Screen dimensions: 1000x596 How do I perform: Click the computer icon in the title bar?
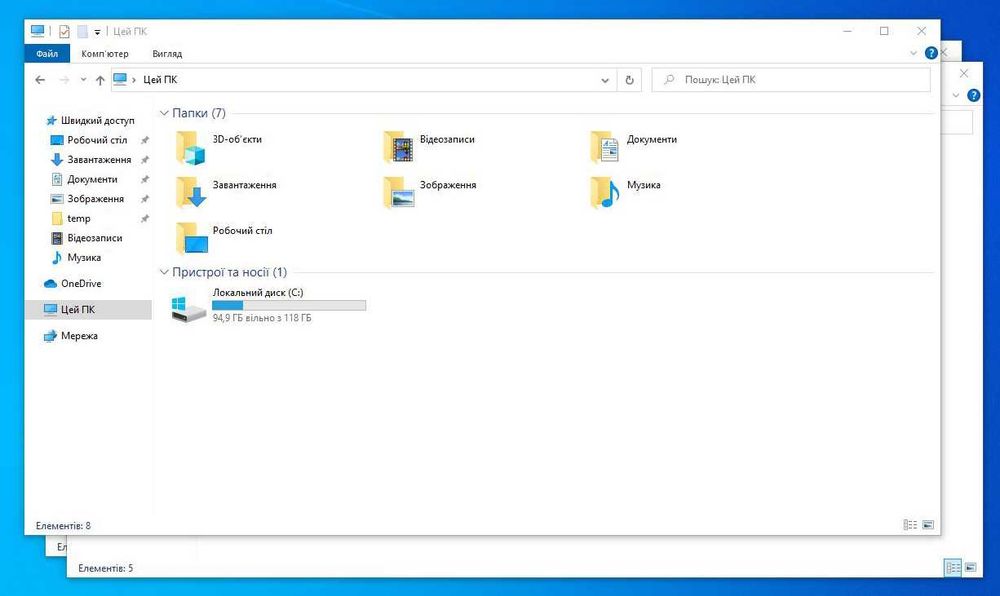pyautogui.click(x=38, y=31)
